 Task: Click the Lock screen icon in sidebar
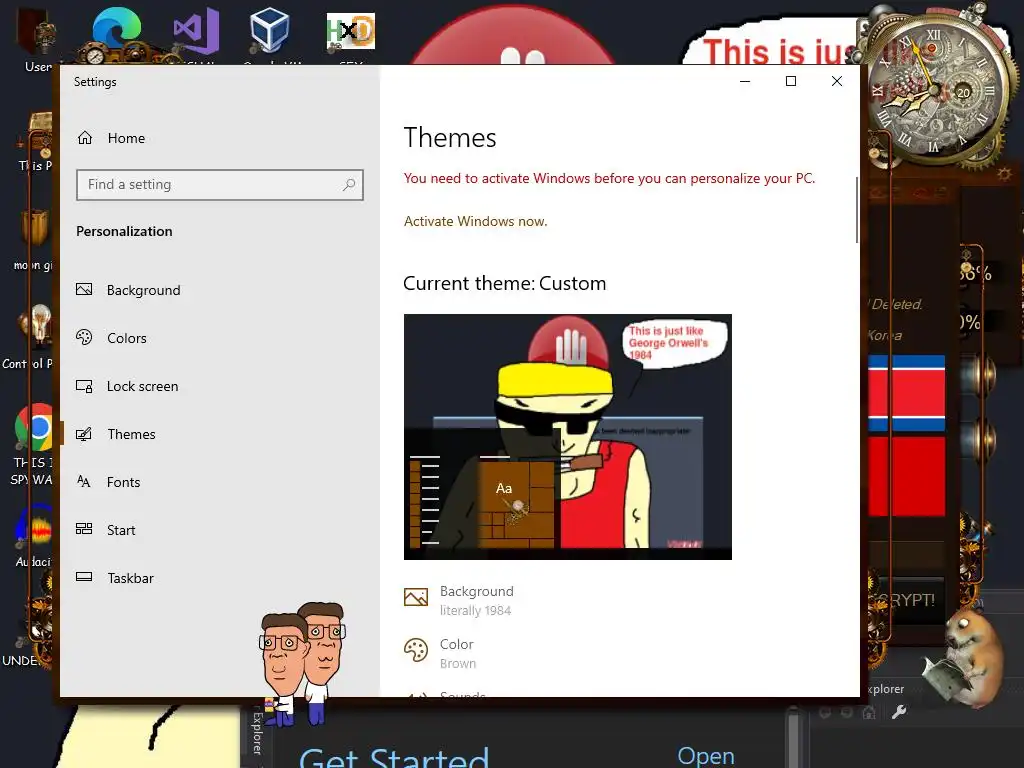point(84,386)
